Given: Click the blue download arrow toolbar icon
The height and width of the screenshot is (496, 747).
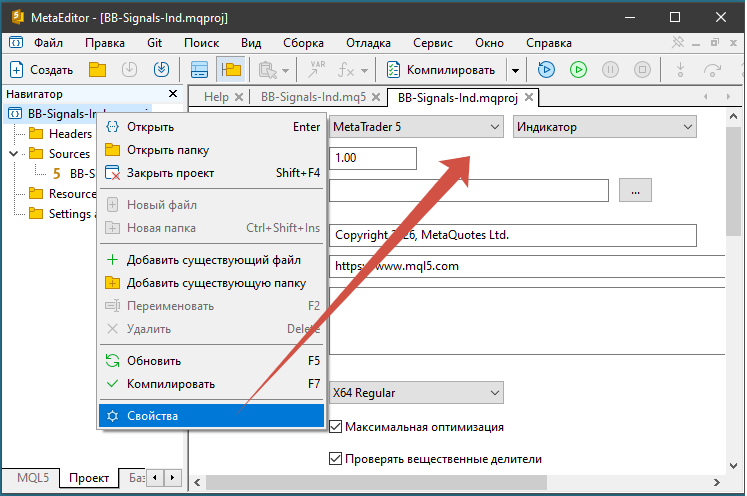Looking at the screenshot, I should (x=162, y=70).
